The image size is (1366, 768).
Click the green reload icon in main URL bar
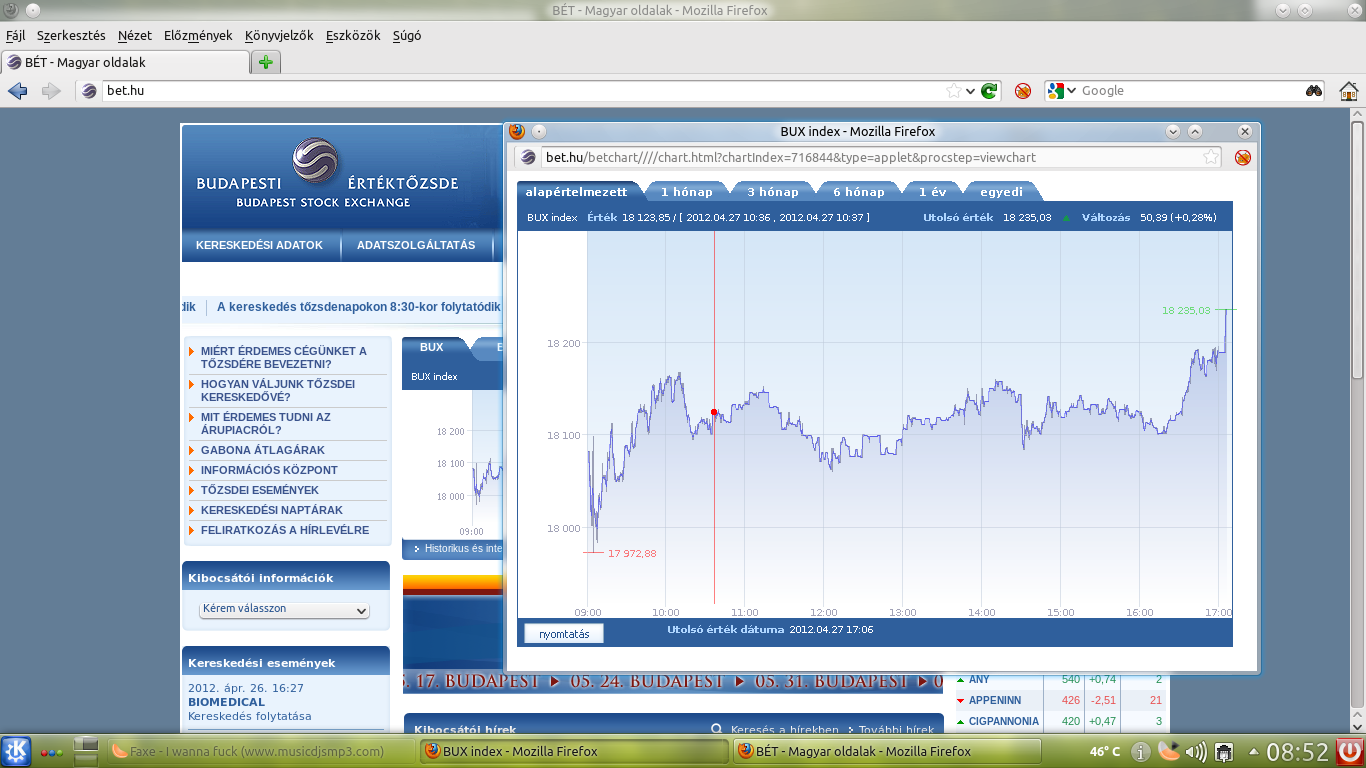pos(989,91)
